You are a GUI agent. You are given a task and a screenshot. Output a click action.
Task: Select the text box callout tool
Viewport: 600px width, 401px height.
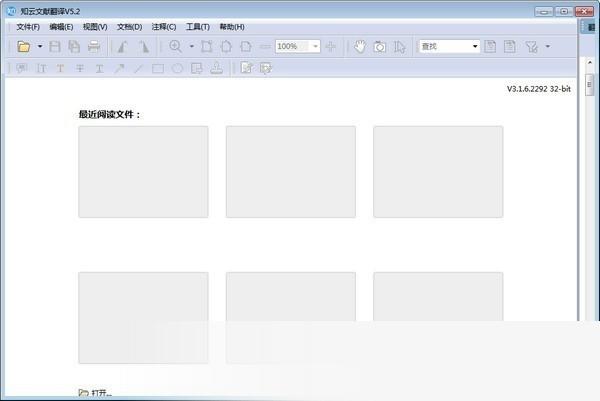tap(197, 68)
